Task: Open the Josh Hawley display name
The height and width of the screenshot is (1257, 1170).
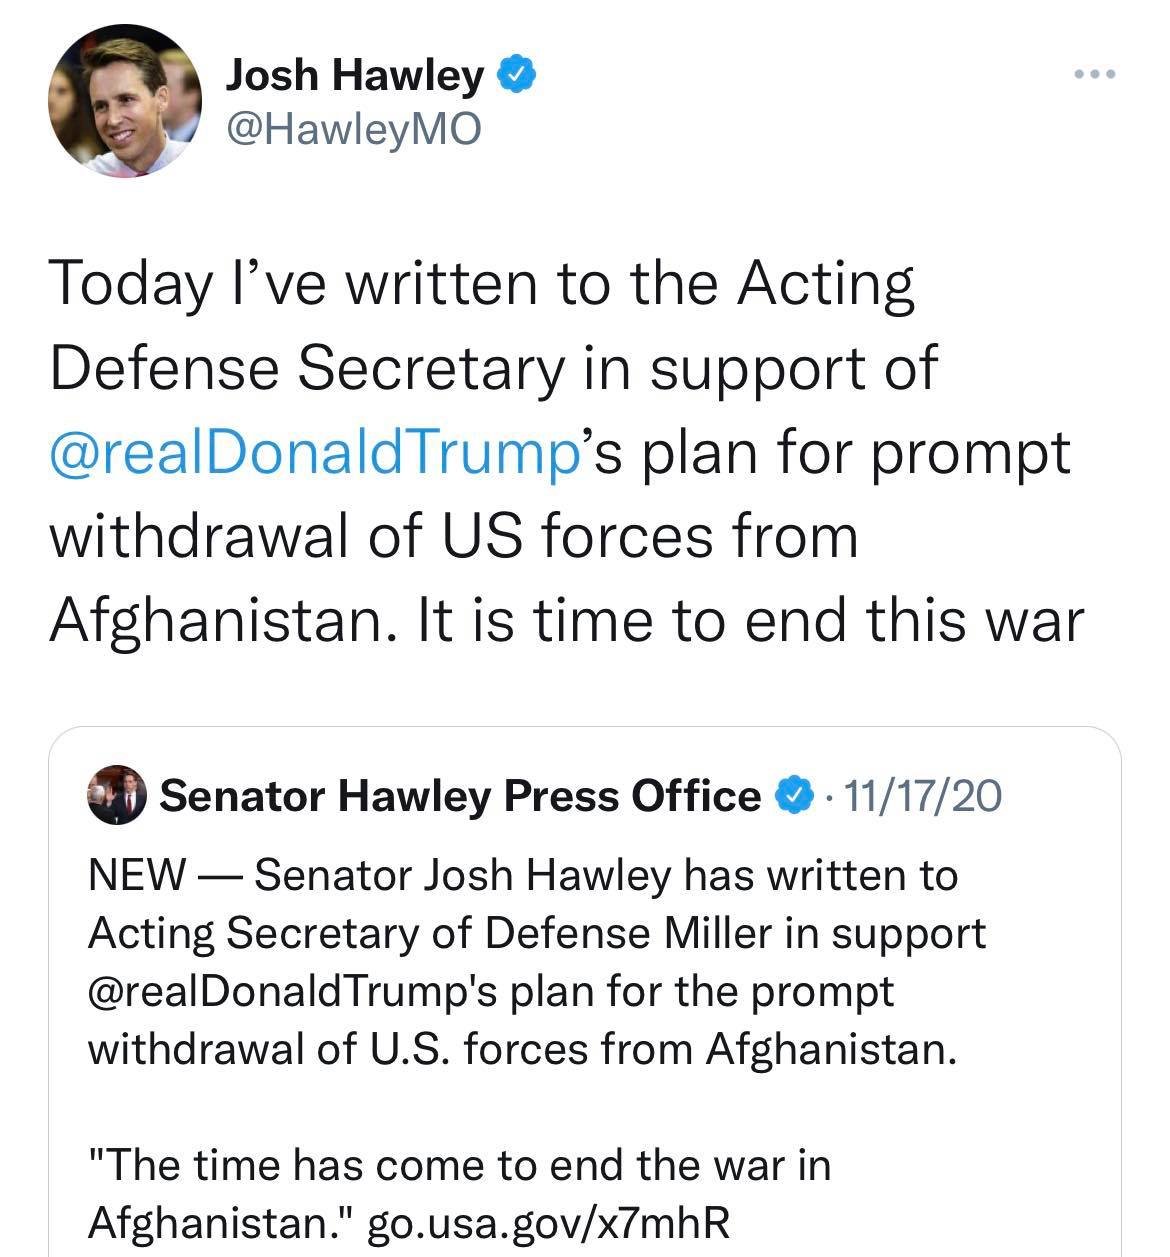Action: 354,76
